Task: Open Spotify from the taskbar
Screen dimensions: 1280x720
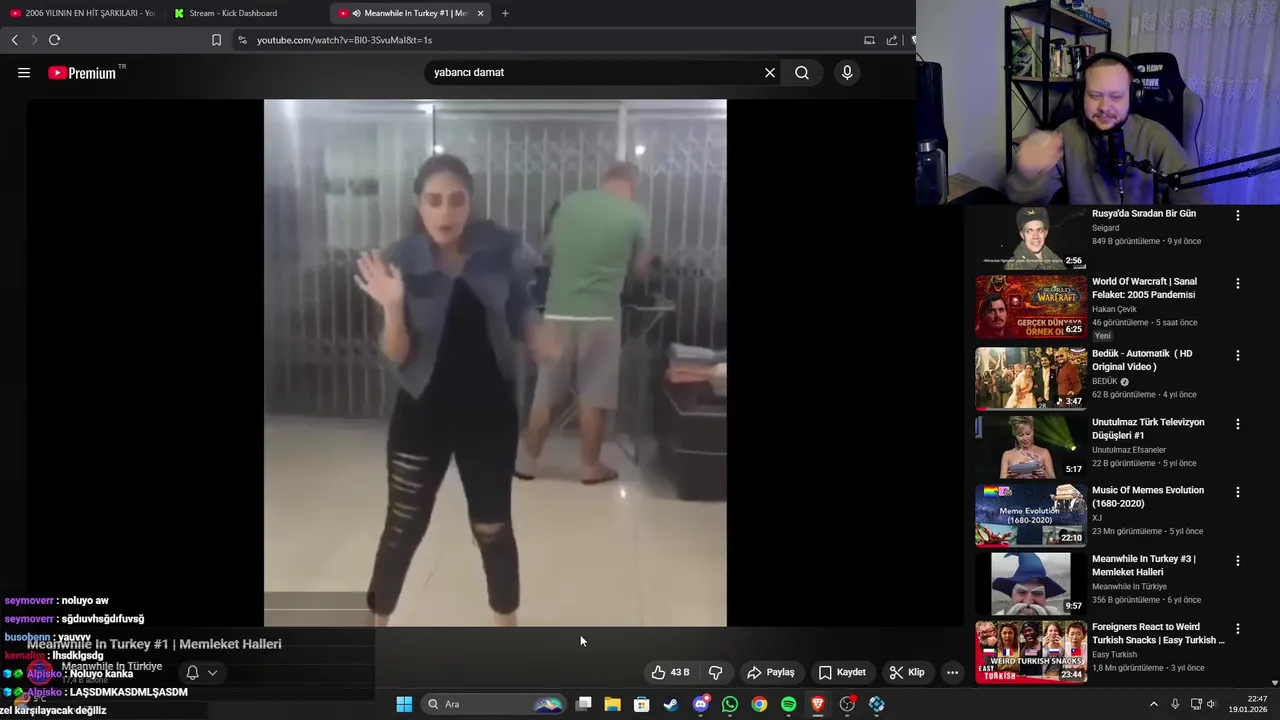Action: (788, 704)
